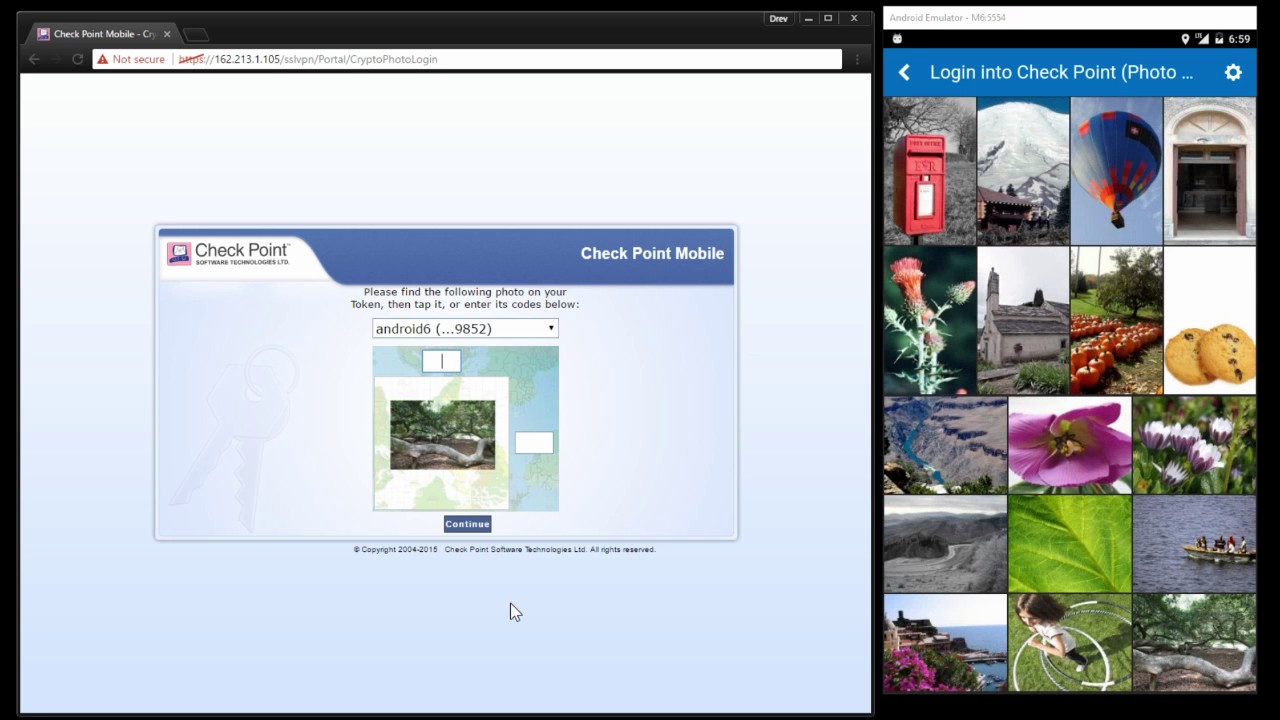Screen dimensions: 1280x720
Task: Tap the red postbox photo
Action: point(929,171)
